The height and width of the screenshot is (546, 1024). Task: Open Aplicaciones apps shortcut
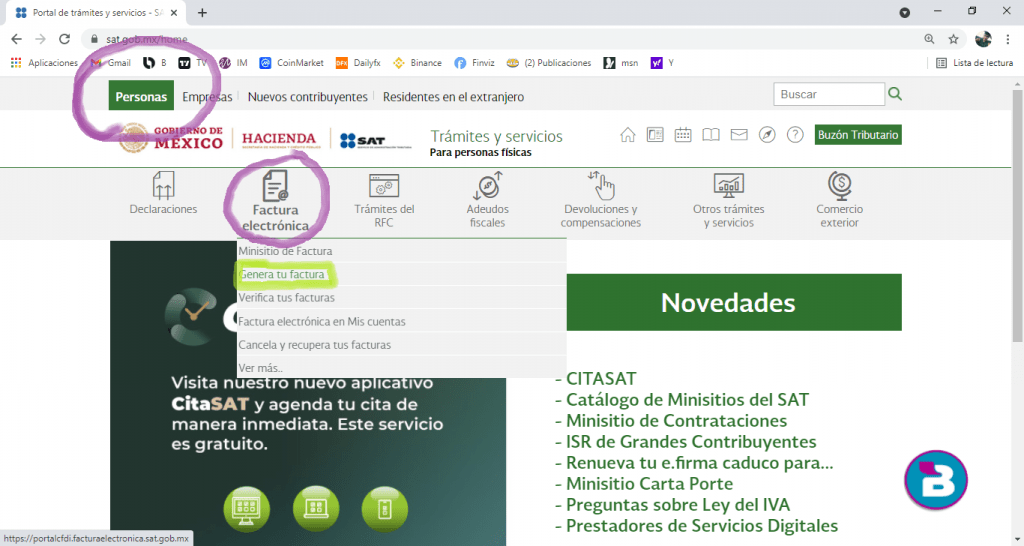click(44, 63)
